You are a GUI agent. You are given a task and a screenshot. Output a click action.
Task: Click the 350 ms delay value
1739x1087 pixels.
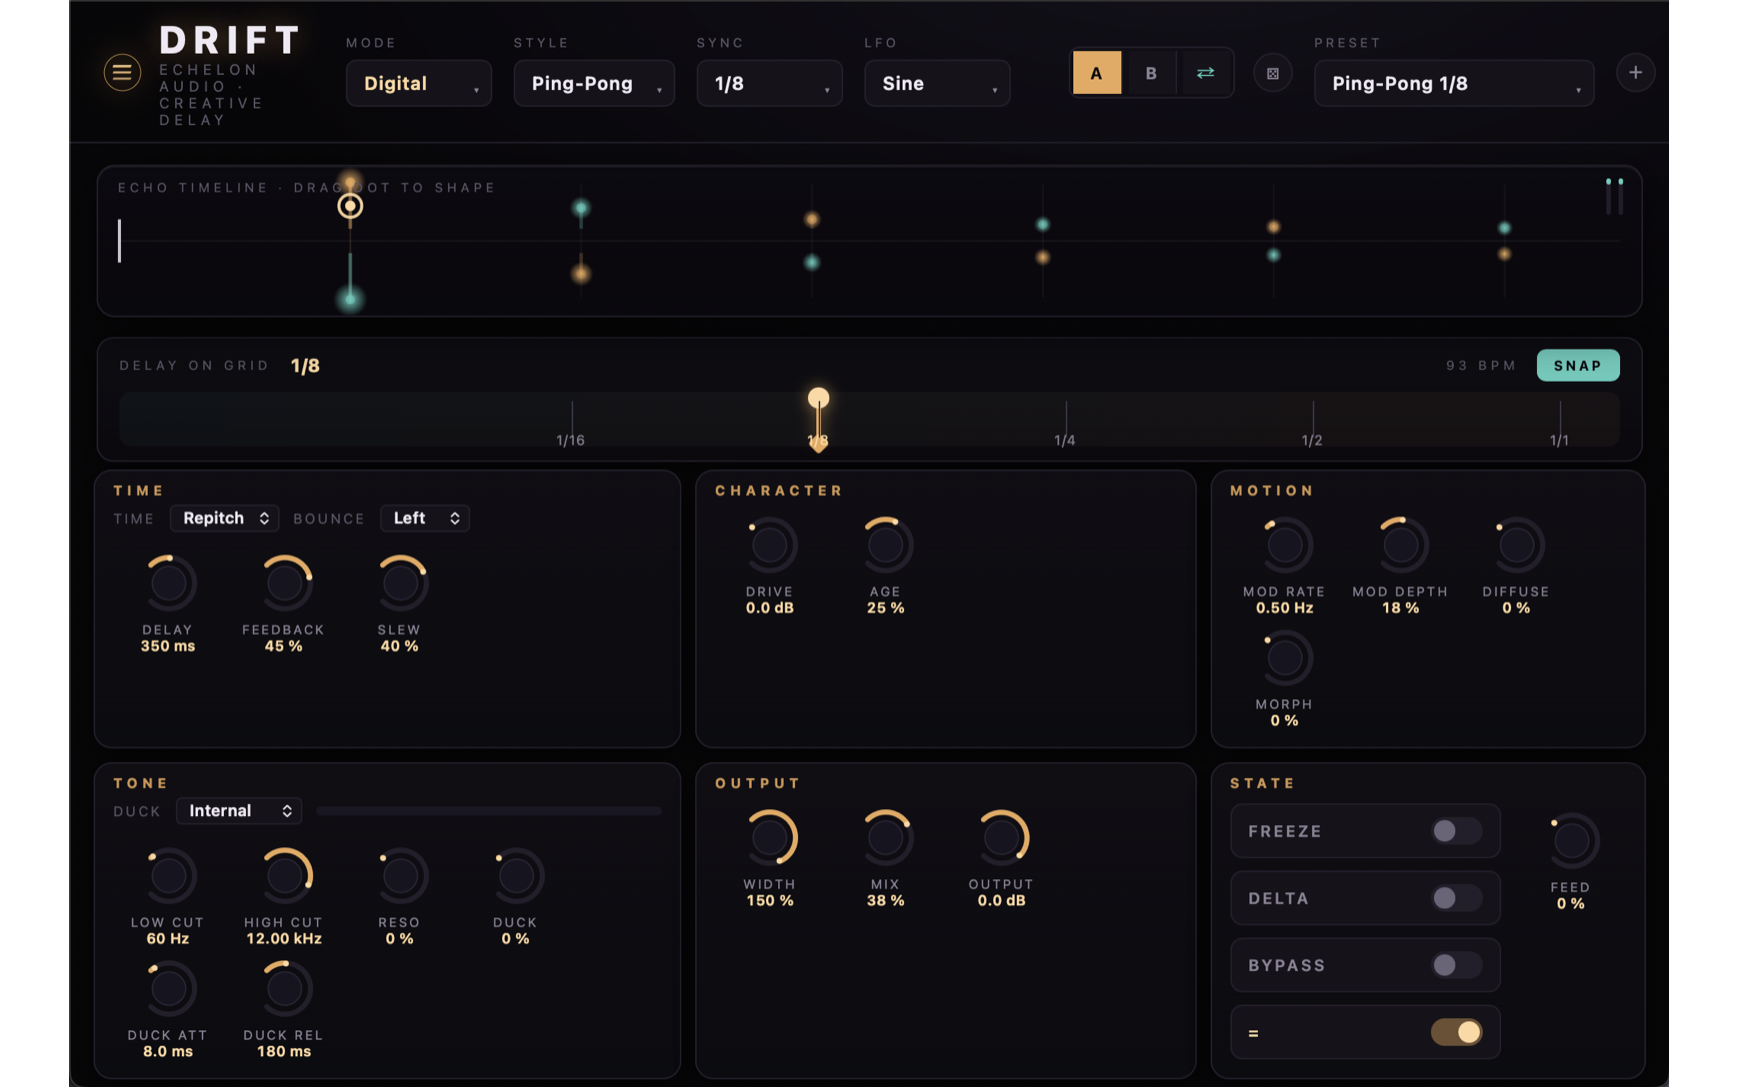point(168,647)
